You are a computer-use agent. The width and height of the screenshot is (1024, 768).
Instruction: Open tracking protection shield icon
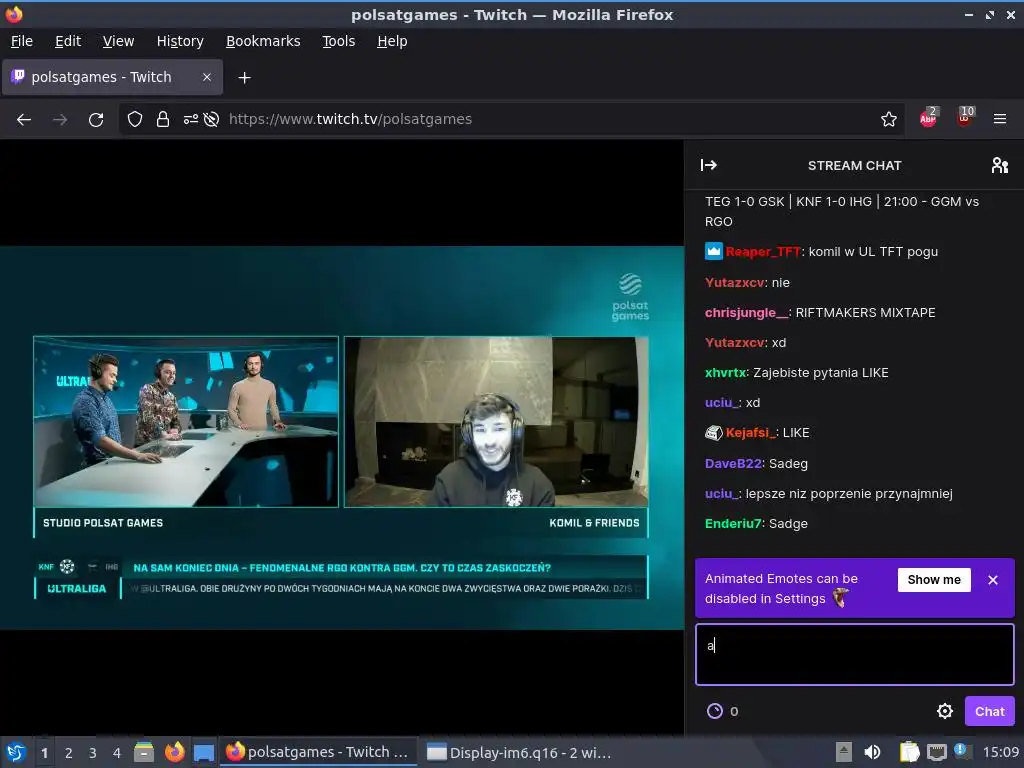(135, 120)
